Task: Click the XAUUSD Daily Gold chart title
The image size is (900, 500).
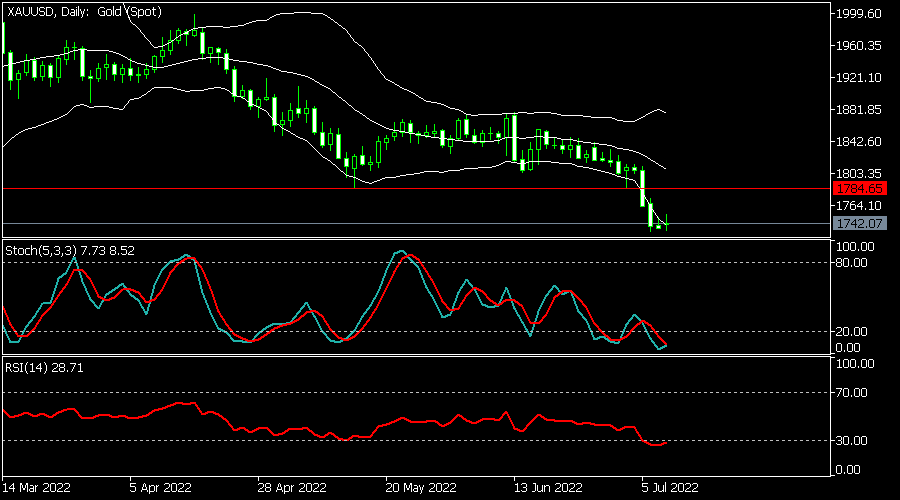Action: [x=84, y=11]
